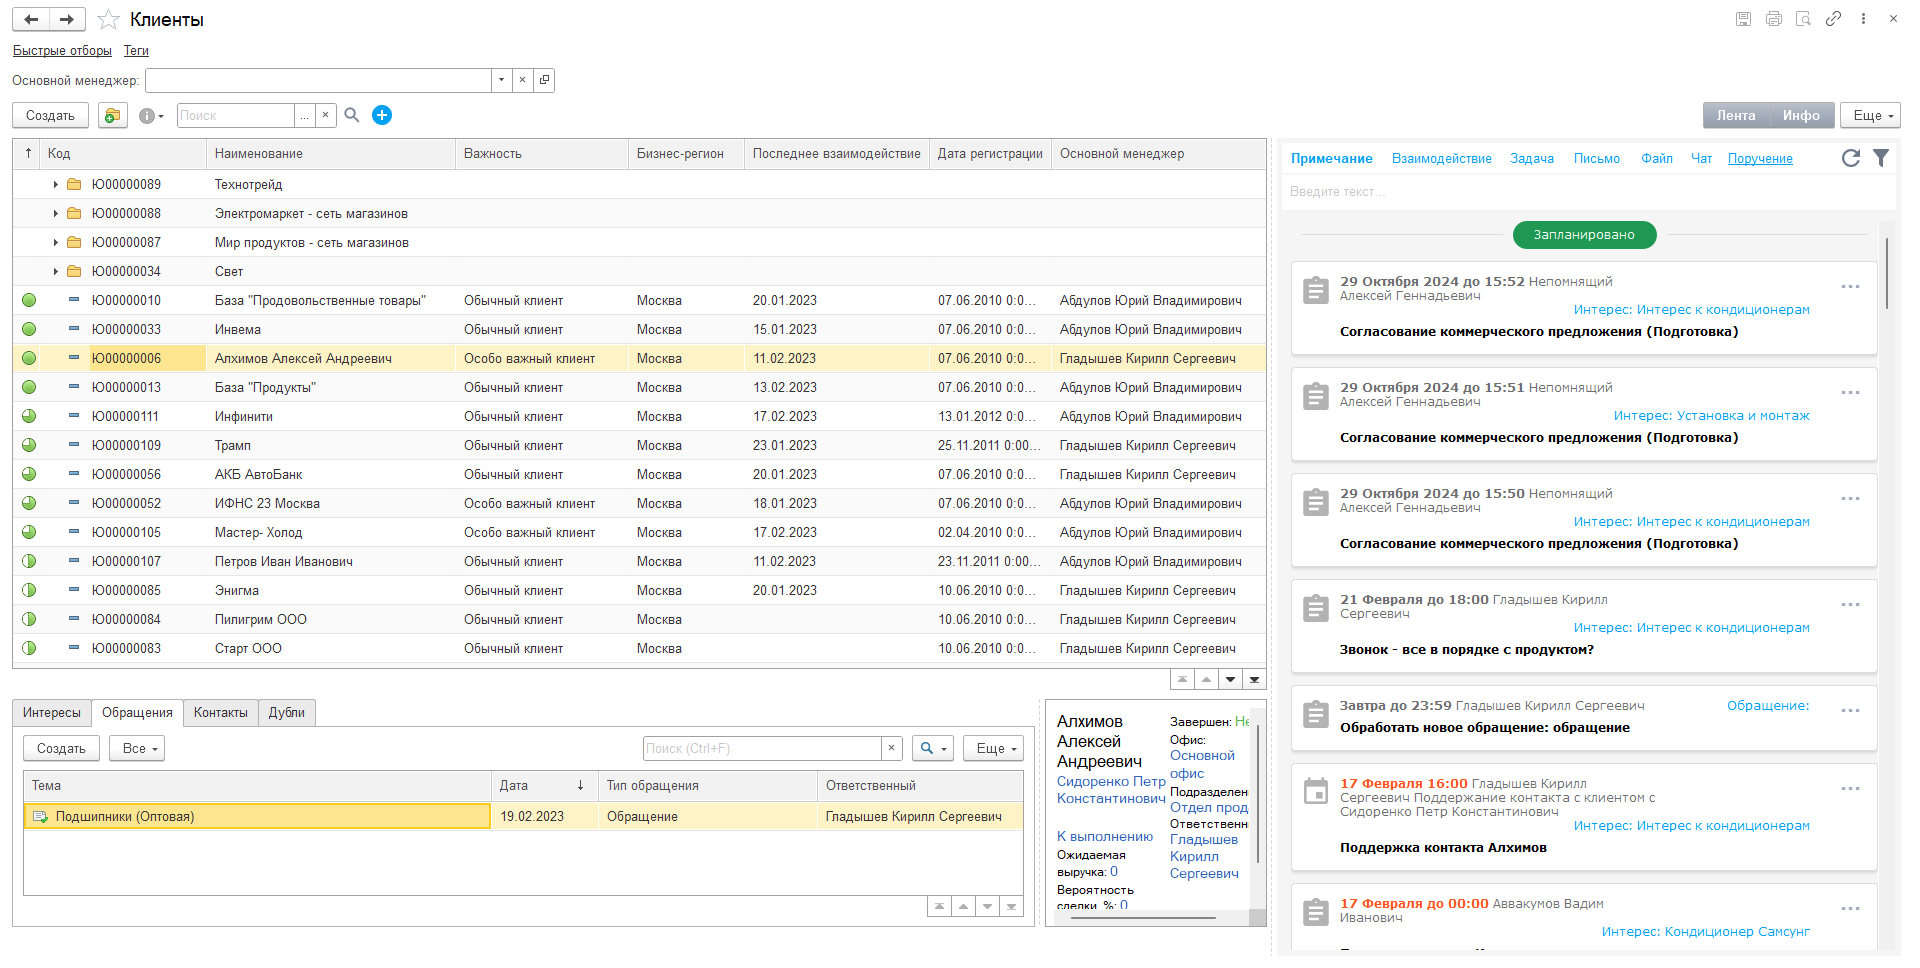Expand the Мир продуктов folder
The image size is (1920, 968).
click(55, 242)
